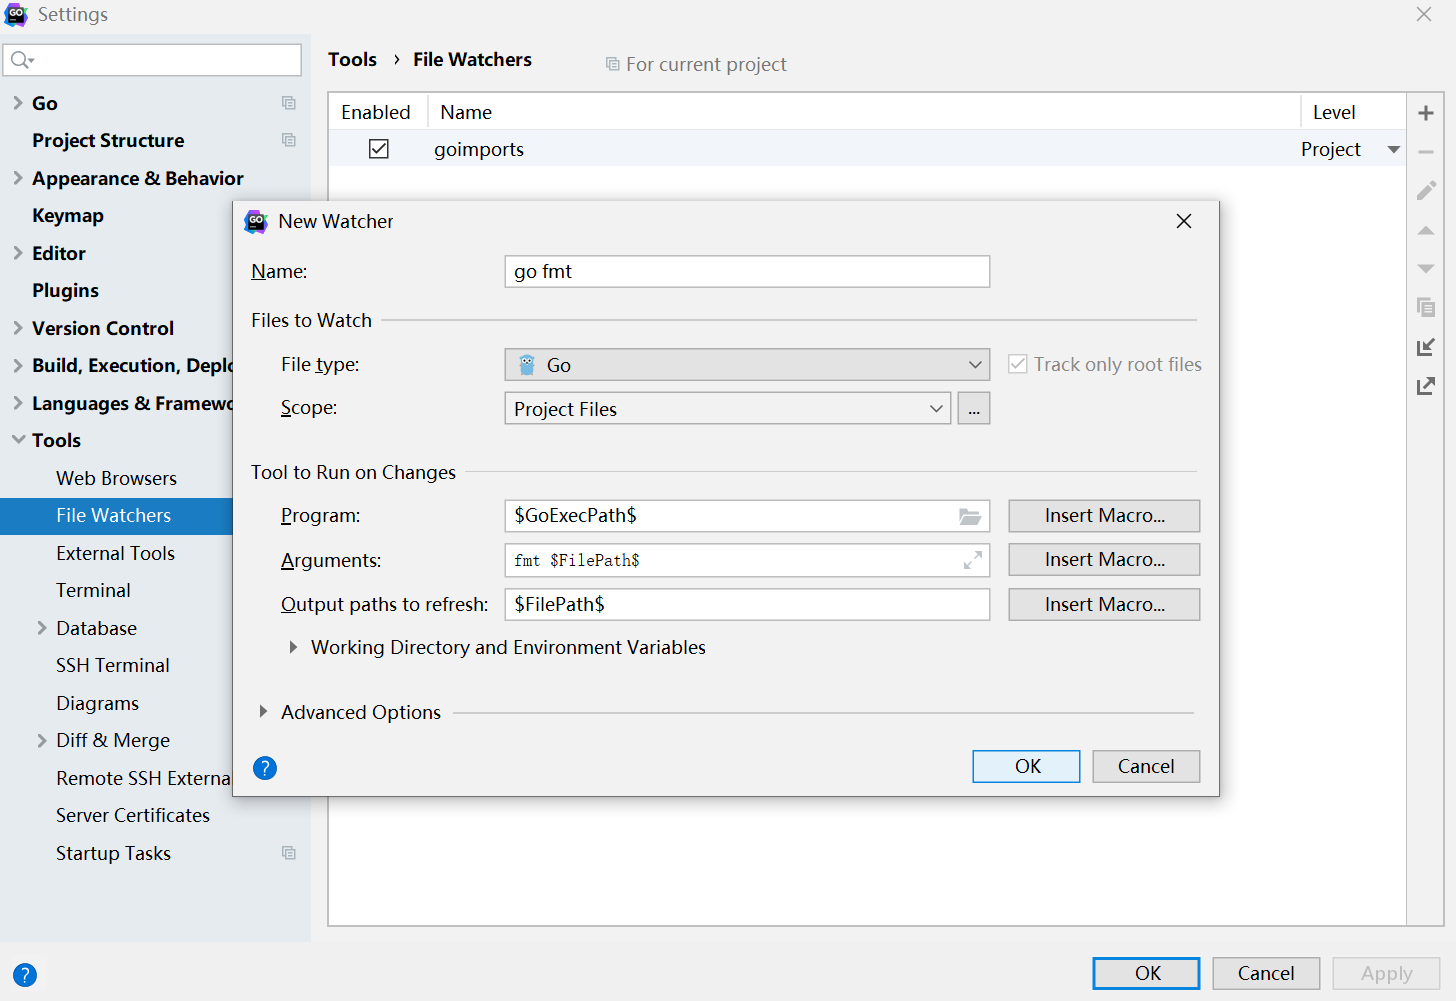Select File Watchers in settings tree
1456x1001 pixels.
click(x=116, y=515)
